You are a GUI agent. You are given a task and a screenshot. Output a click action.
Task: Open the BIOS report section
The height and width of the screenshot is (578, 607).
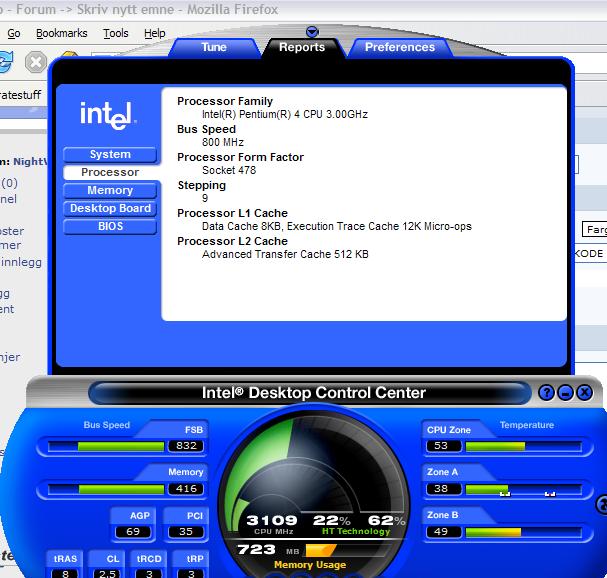coord(110,226)
